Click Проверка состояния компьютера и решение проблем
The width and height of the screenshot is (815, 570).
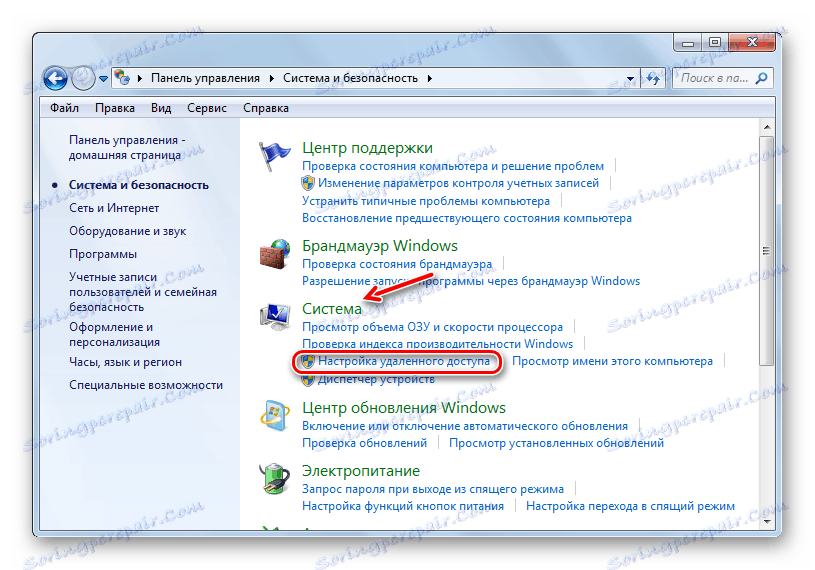(x=453, y=166)
